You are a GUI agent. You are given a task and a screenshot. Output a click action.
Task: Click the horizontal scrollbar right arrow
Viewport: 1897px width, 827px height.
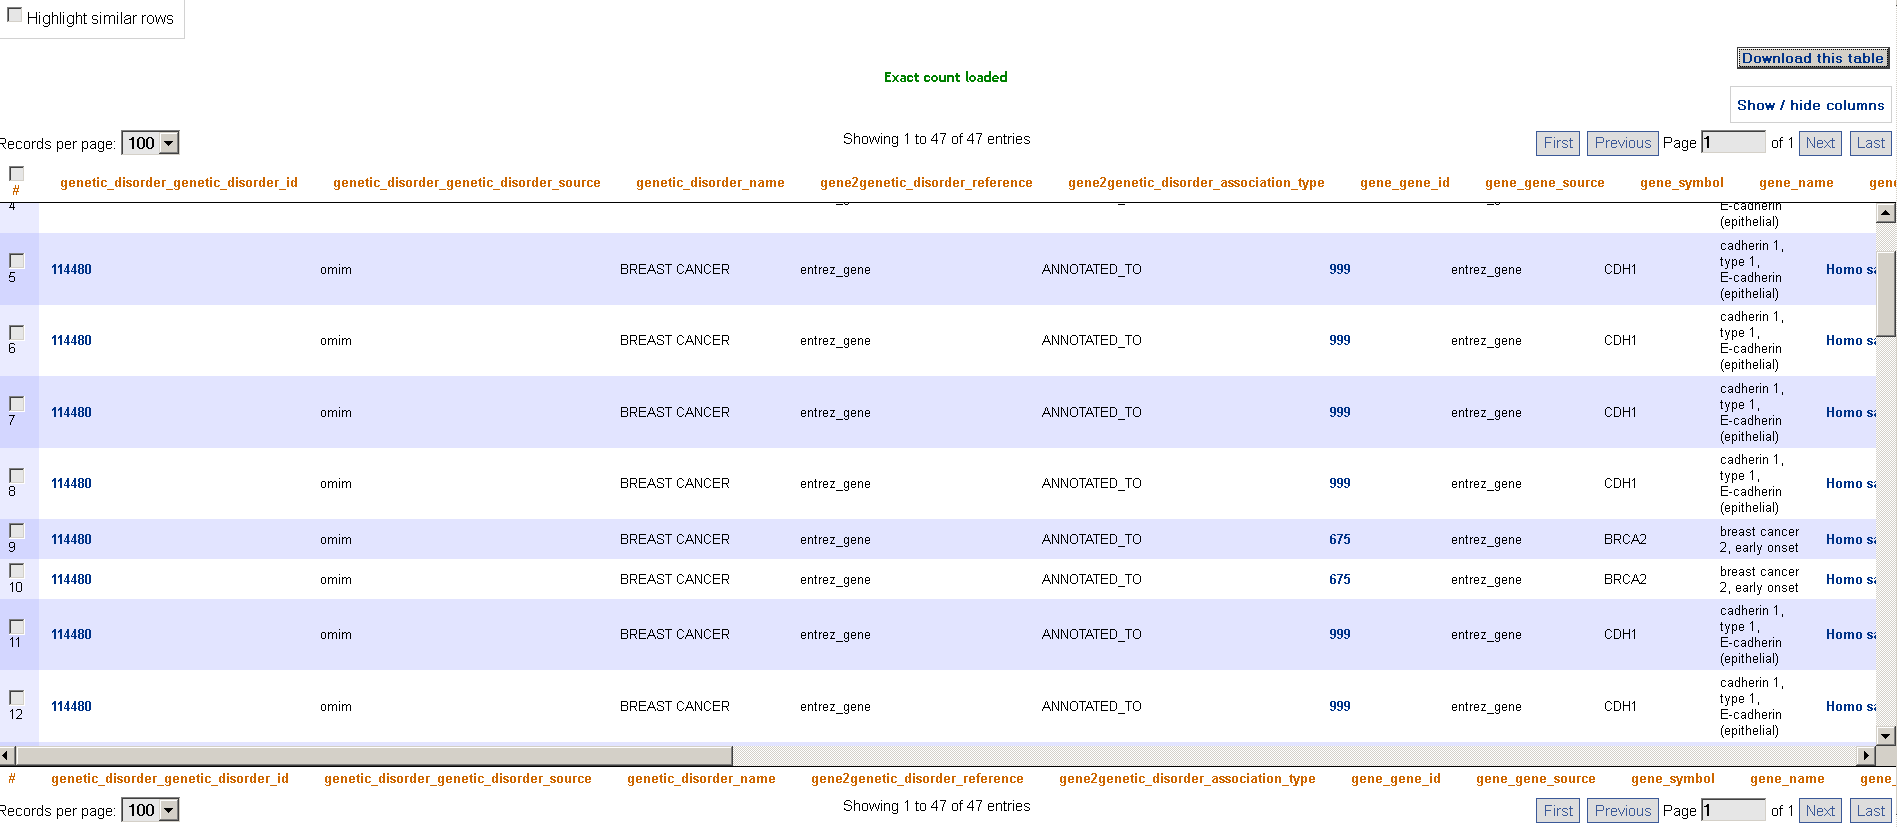pyautogui.click(x=1866, y=755)
